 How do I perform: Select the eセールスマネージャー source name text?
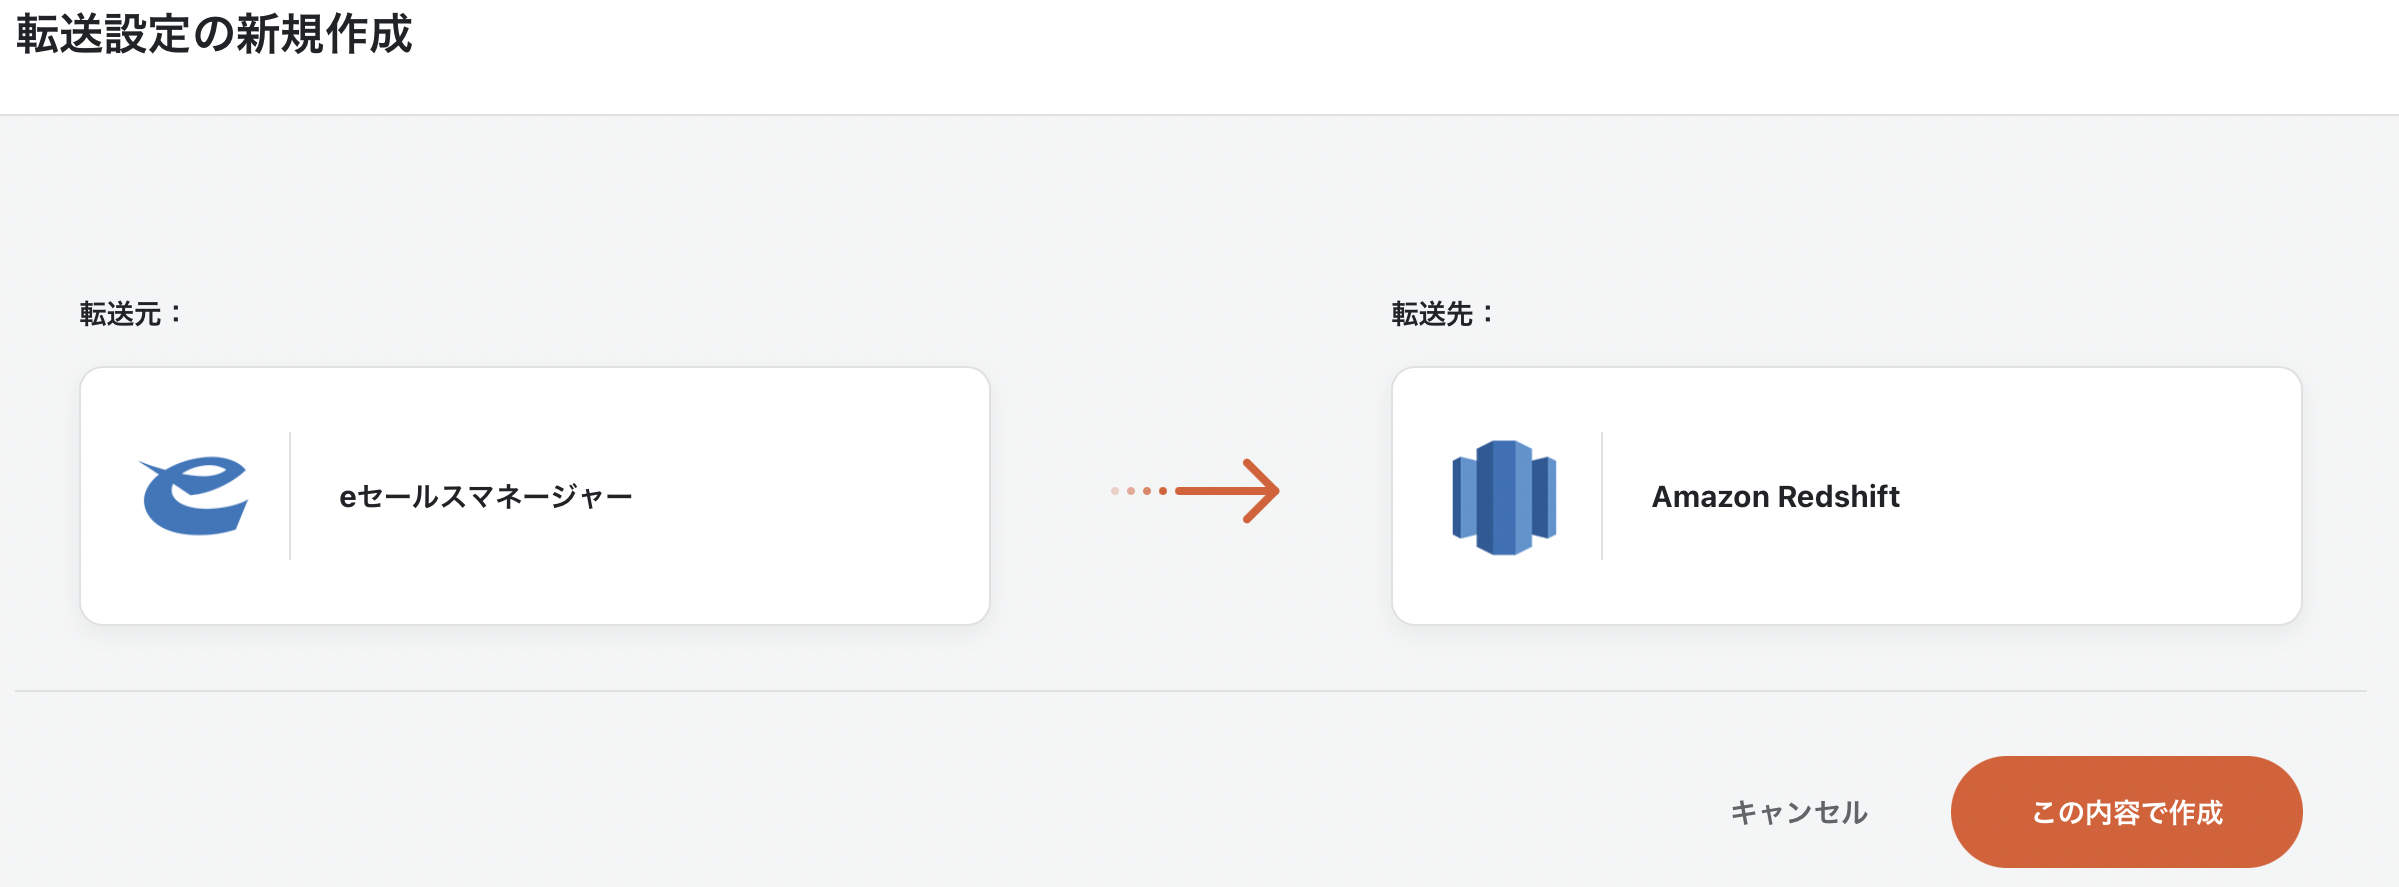click(486, 497)
